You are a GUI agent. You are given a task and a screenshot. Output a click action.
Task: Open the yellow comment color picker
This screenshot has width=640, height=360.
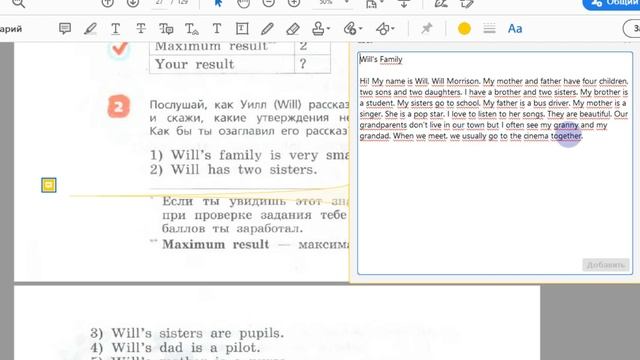click(464, 29)
